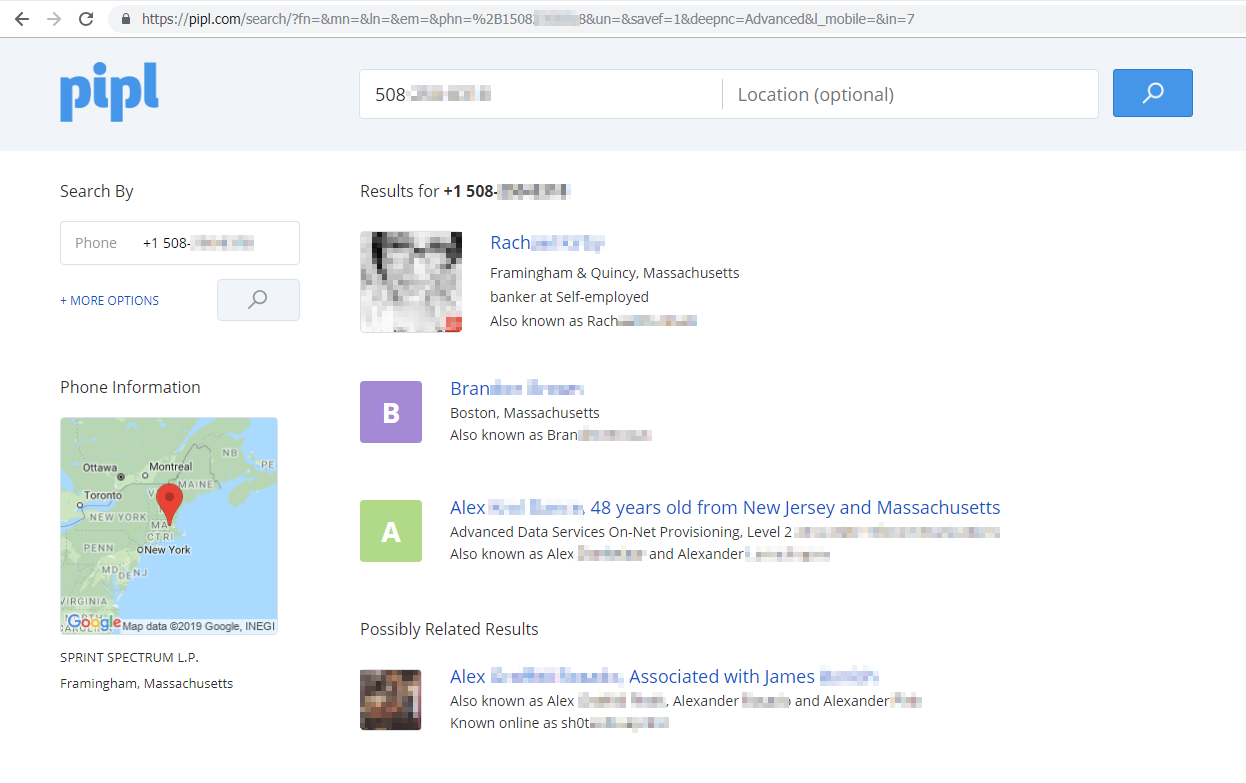Click the browser forward arrow
The image size is (1246, 783).
(x=54, y=19)
